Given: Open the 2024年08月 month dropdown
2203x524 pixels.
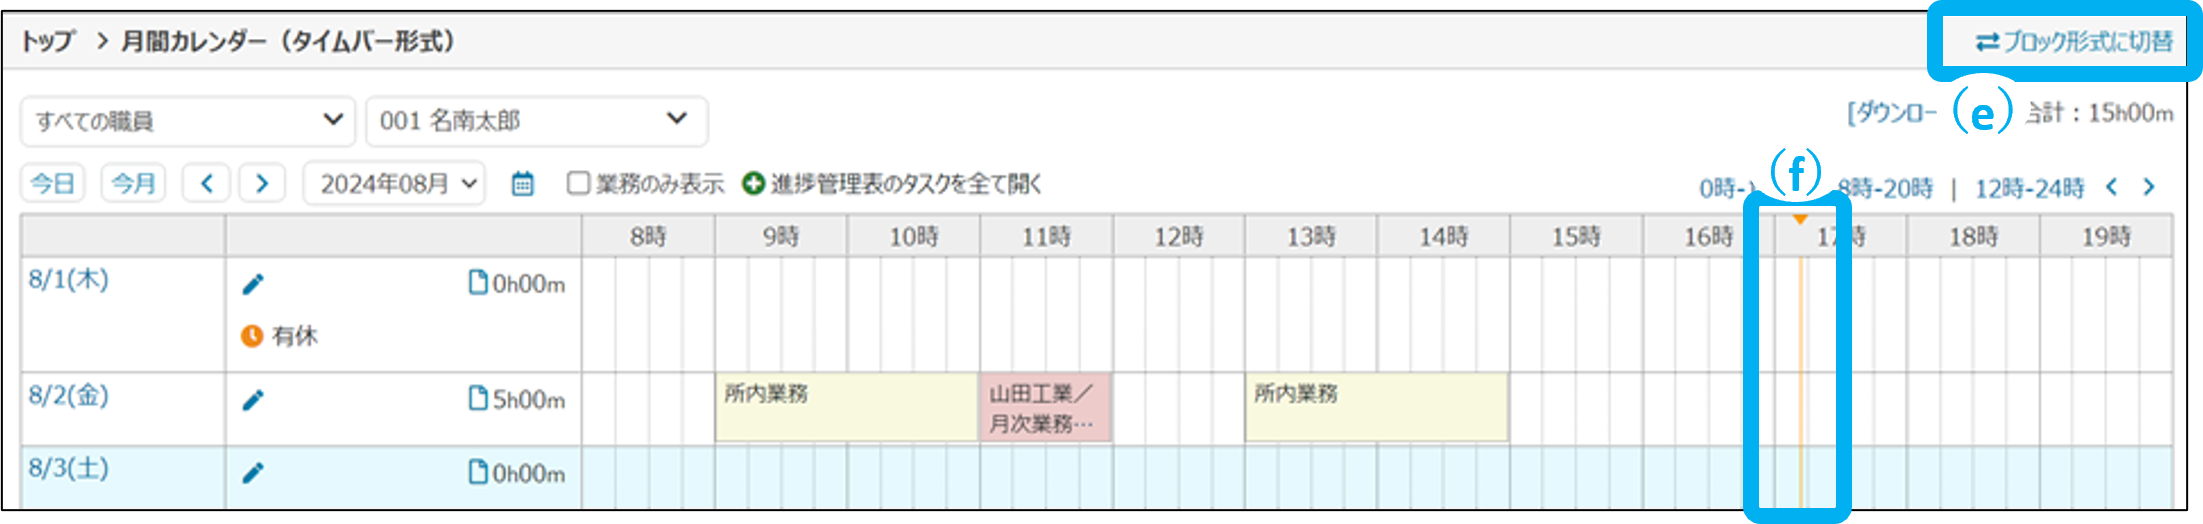Looking at the screenshot, I should (x=394, y=184).
